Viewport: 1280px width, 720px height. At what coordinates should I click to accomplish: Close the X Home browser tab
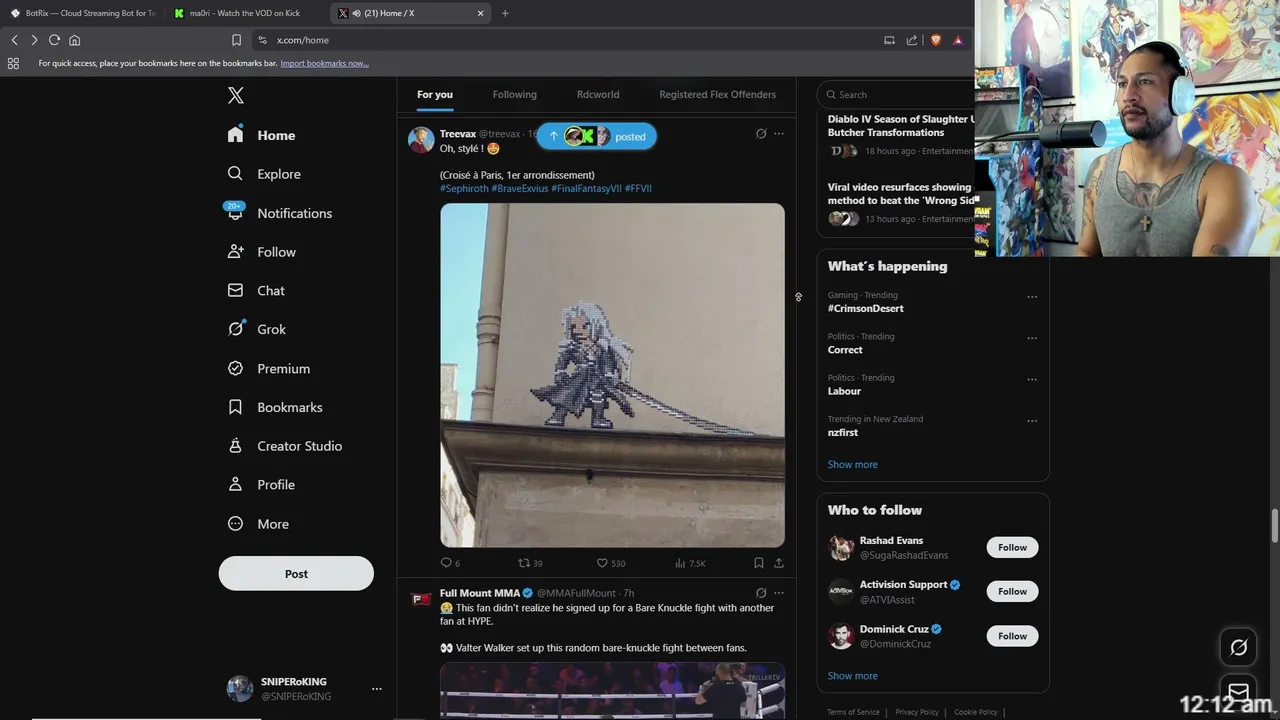click(480, 13)
